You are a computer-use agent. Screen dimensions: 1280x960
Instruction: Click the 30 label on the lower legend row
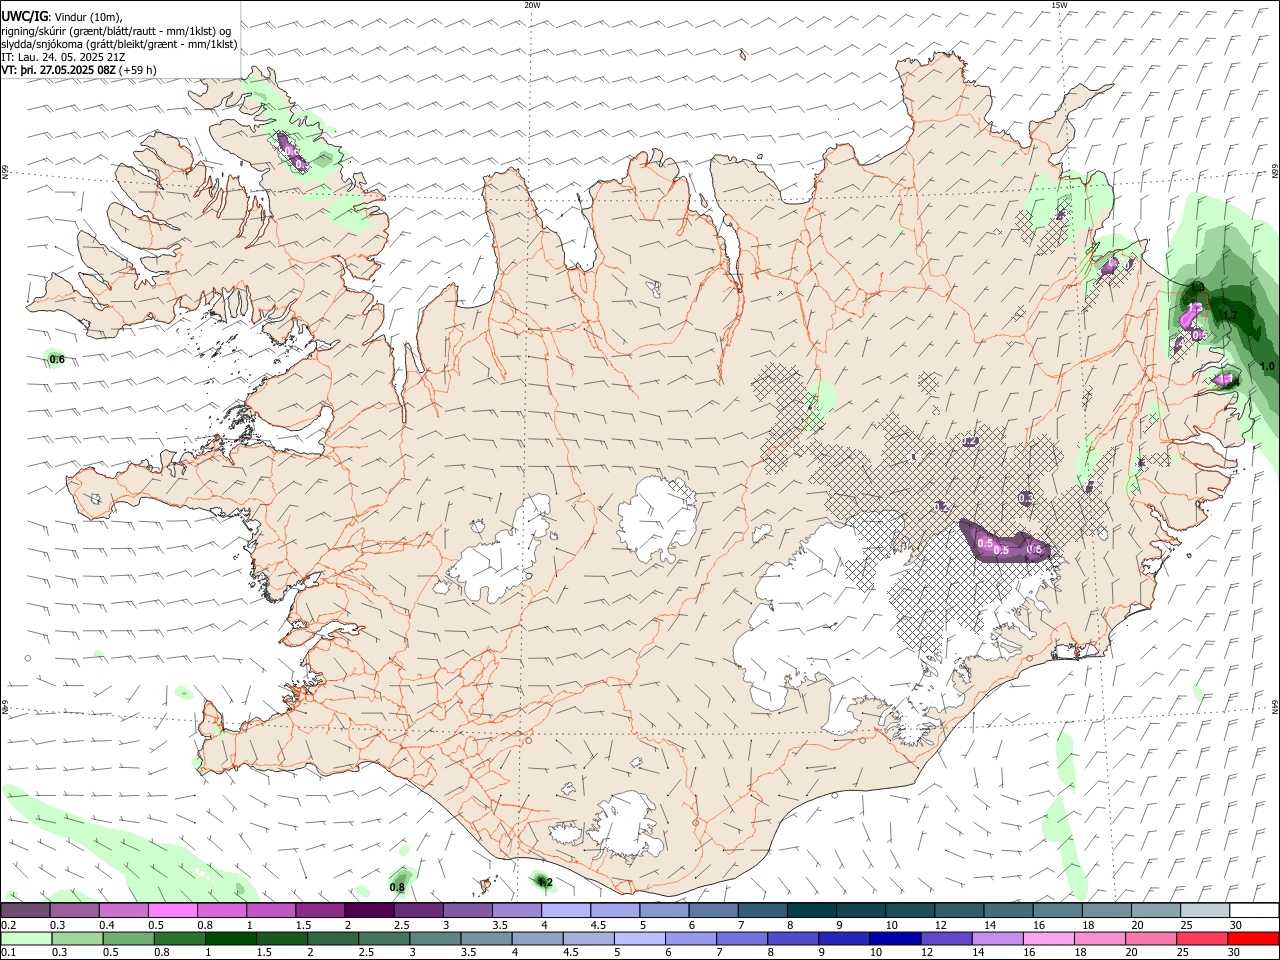tap(1236, 953)
